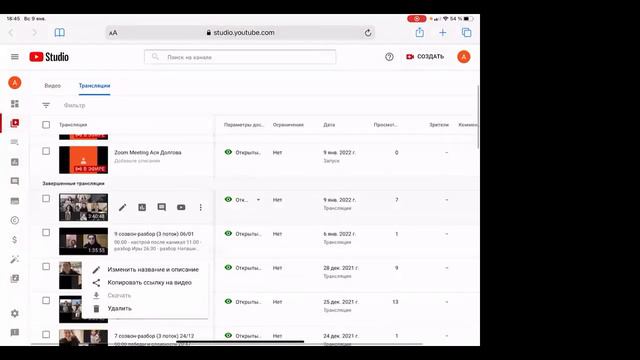Open the Dashboard icon in sidebar
Viewport: 640px width, 360px height.
click(15, 104)
